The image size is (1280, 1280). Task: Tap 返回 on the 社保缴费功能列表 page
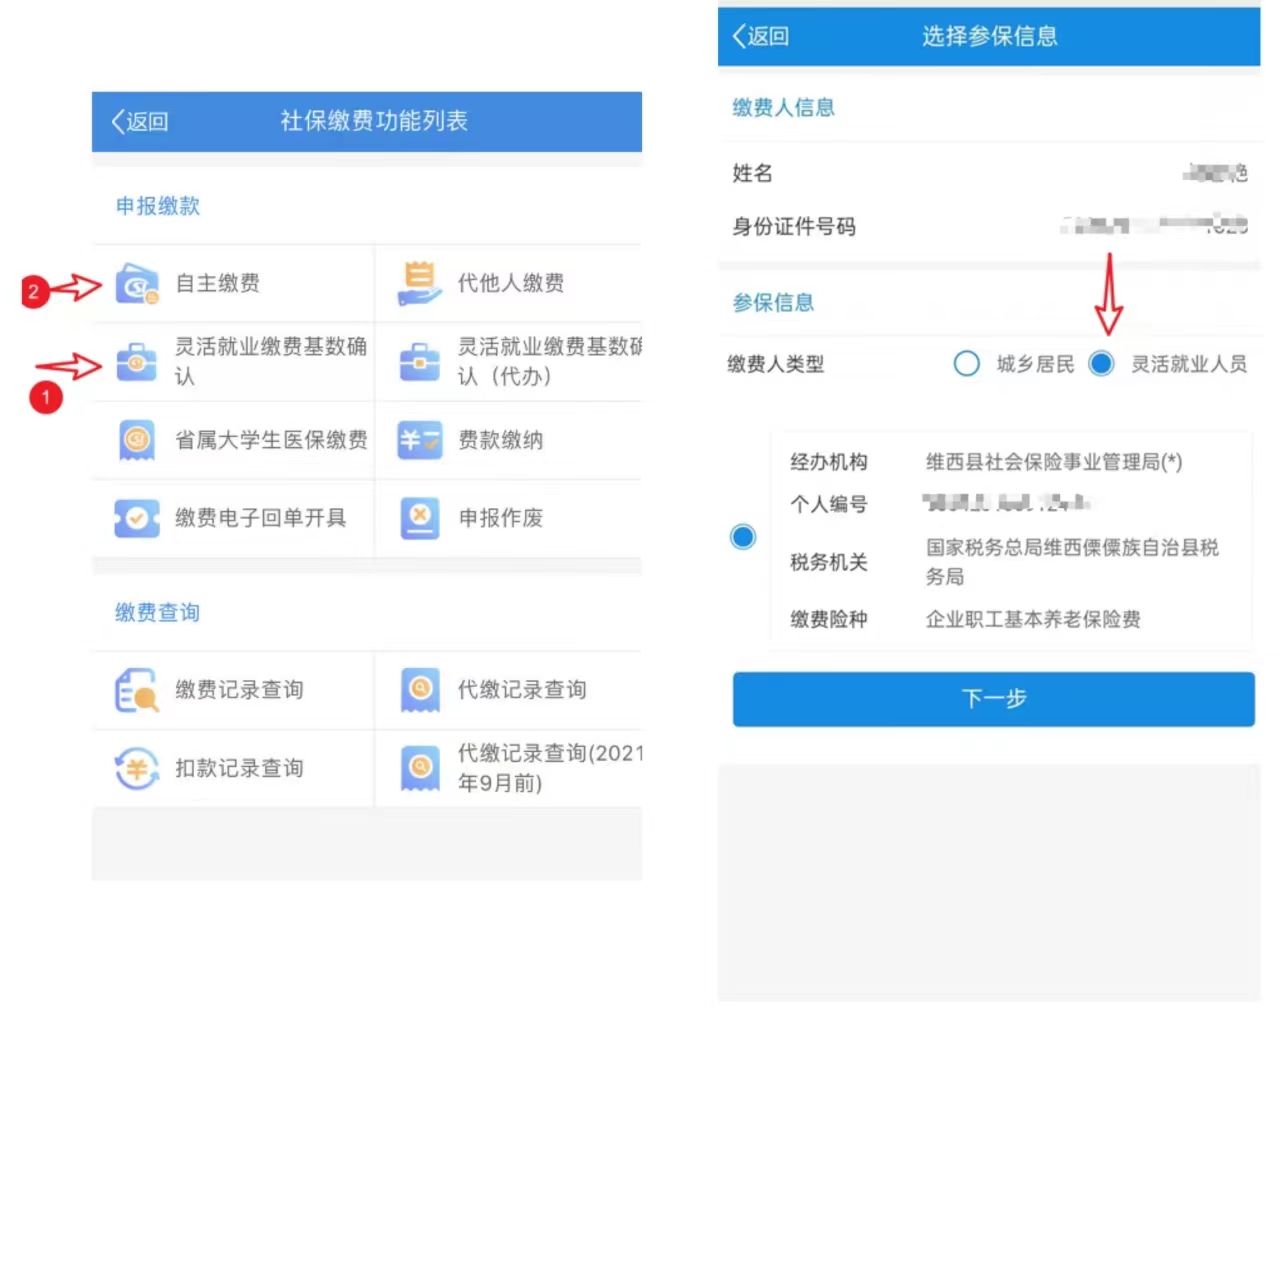tap(140, 121)
